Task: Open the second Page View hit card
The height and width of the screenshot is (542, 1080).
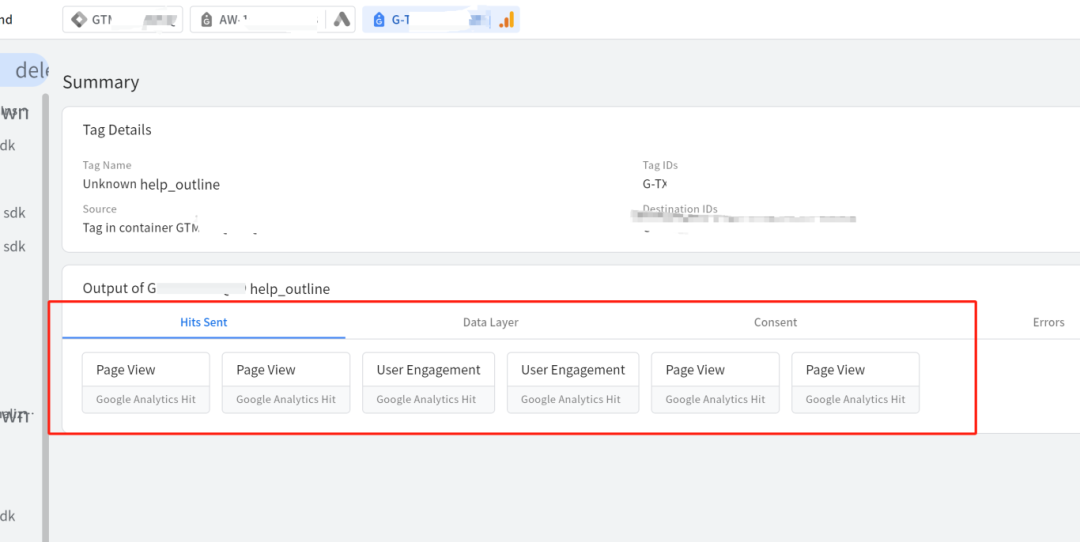Action: point(286,383)
